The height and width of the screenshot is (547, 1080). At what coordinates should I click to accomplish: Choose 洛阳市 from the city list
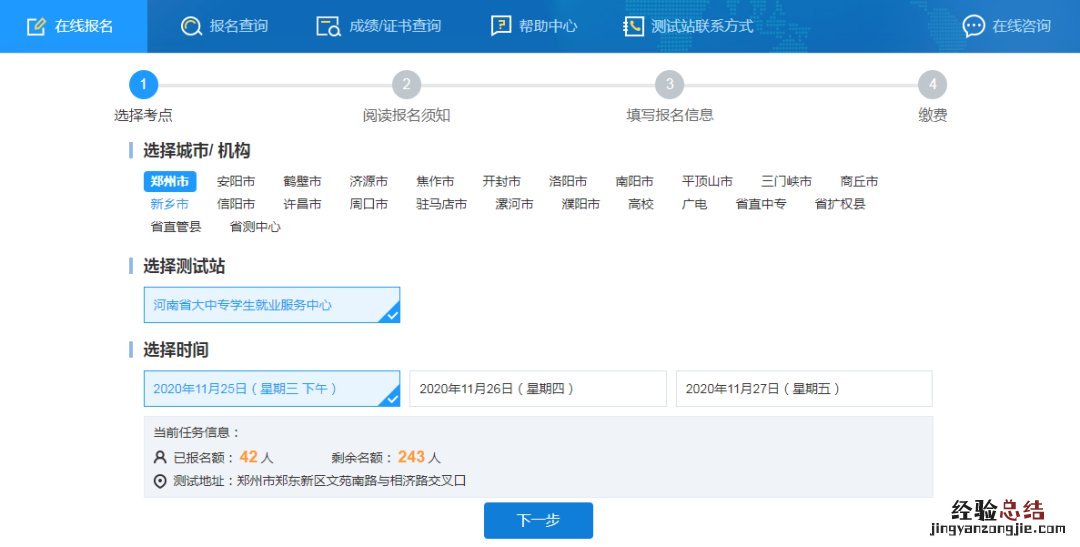pos(568,182)
